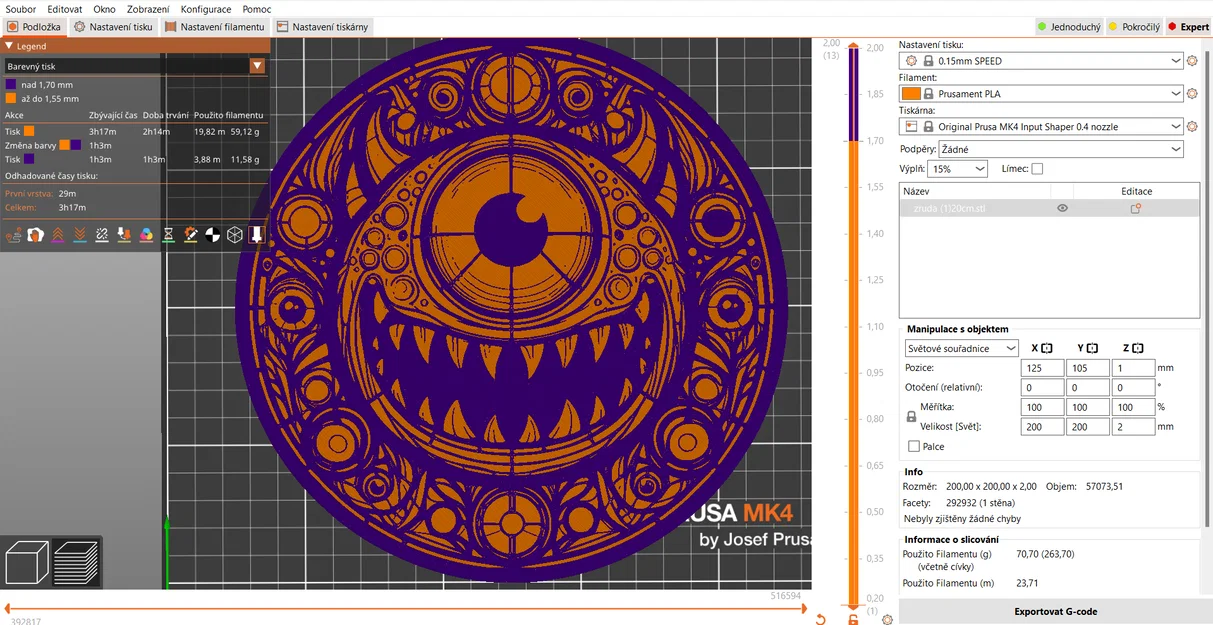
Task: Click the reset arrow icon below vertical slider
Action: point(821,619)
